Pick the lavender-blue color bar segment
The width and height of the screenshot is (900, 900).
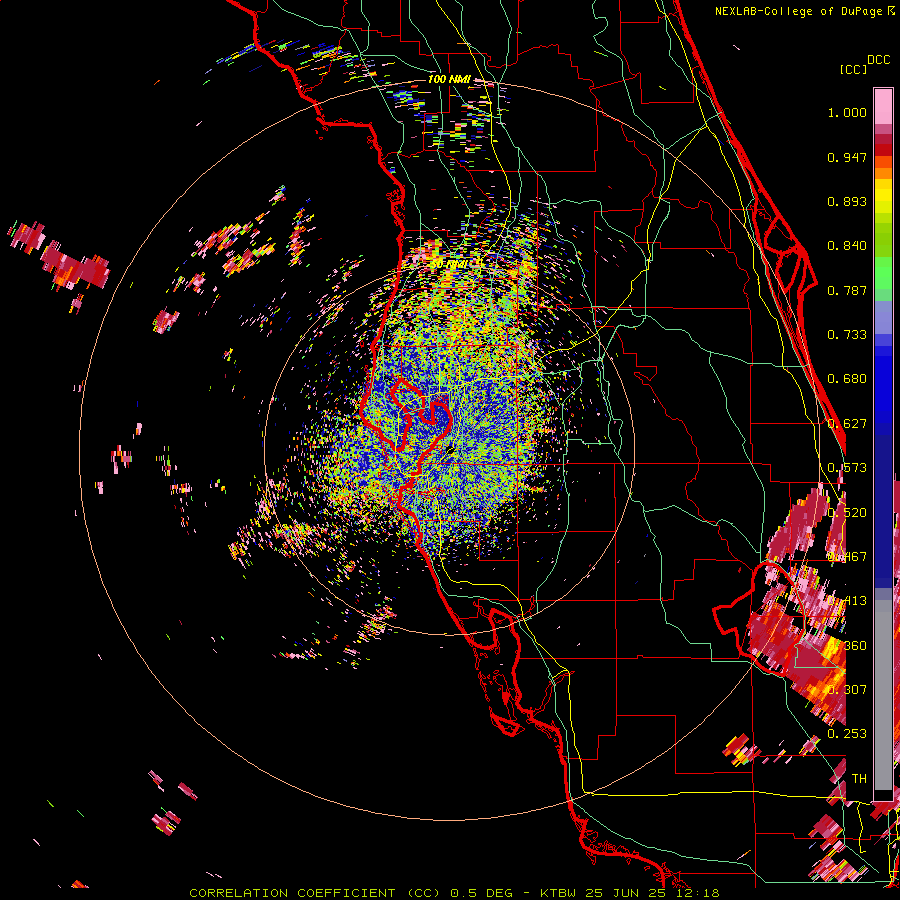pyautogui.click(x=883, y=317)
